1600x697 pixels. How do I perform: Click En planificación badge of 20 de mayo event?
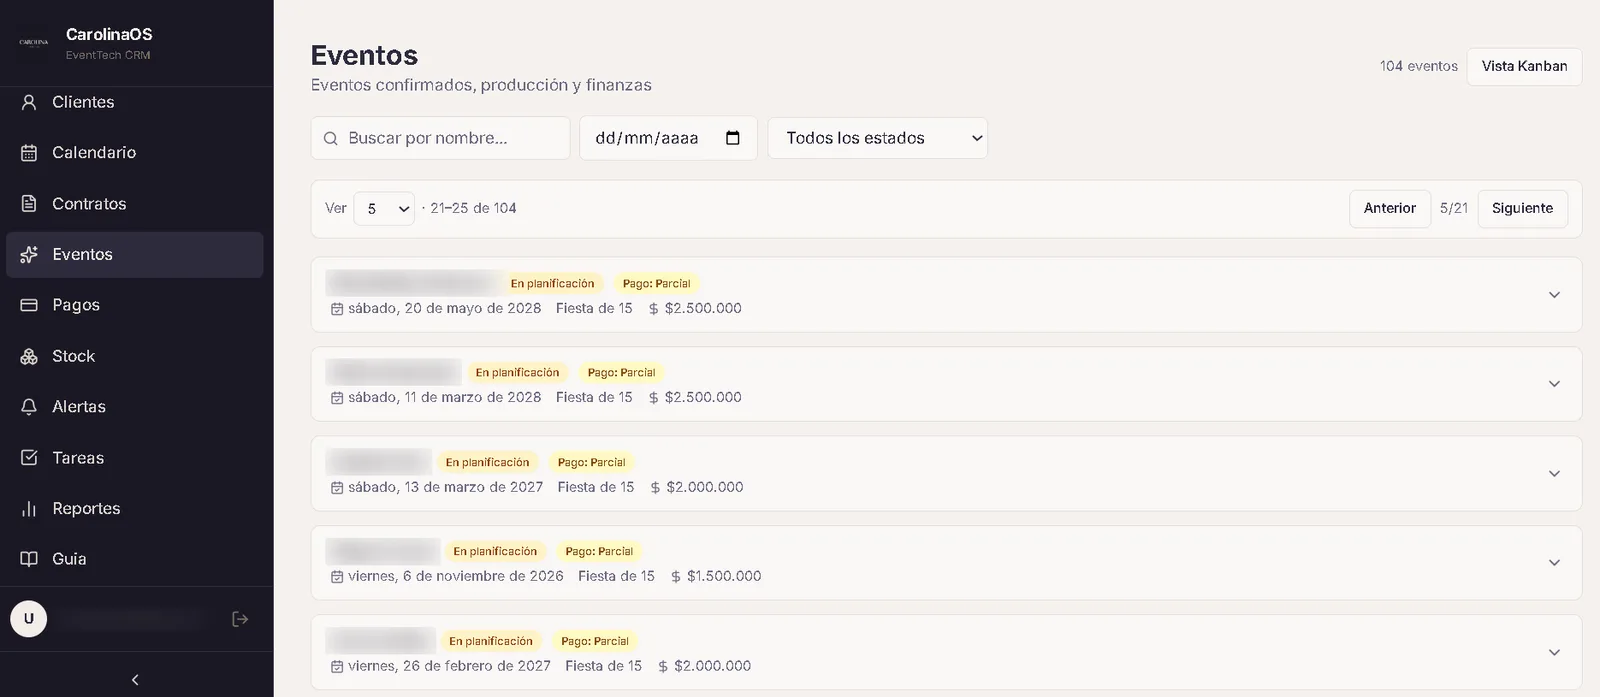(x=552, y=284)
